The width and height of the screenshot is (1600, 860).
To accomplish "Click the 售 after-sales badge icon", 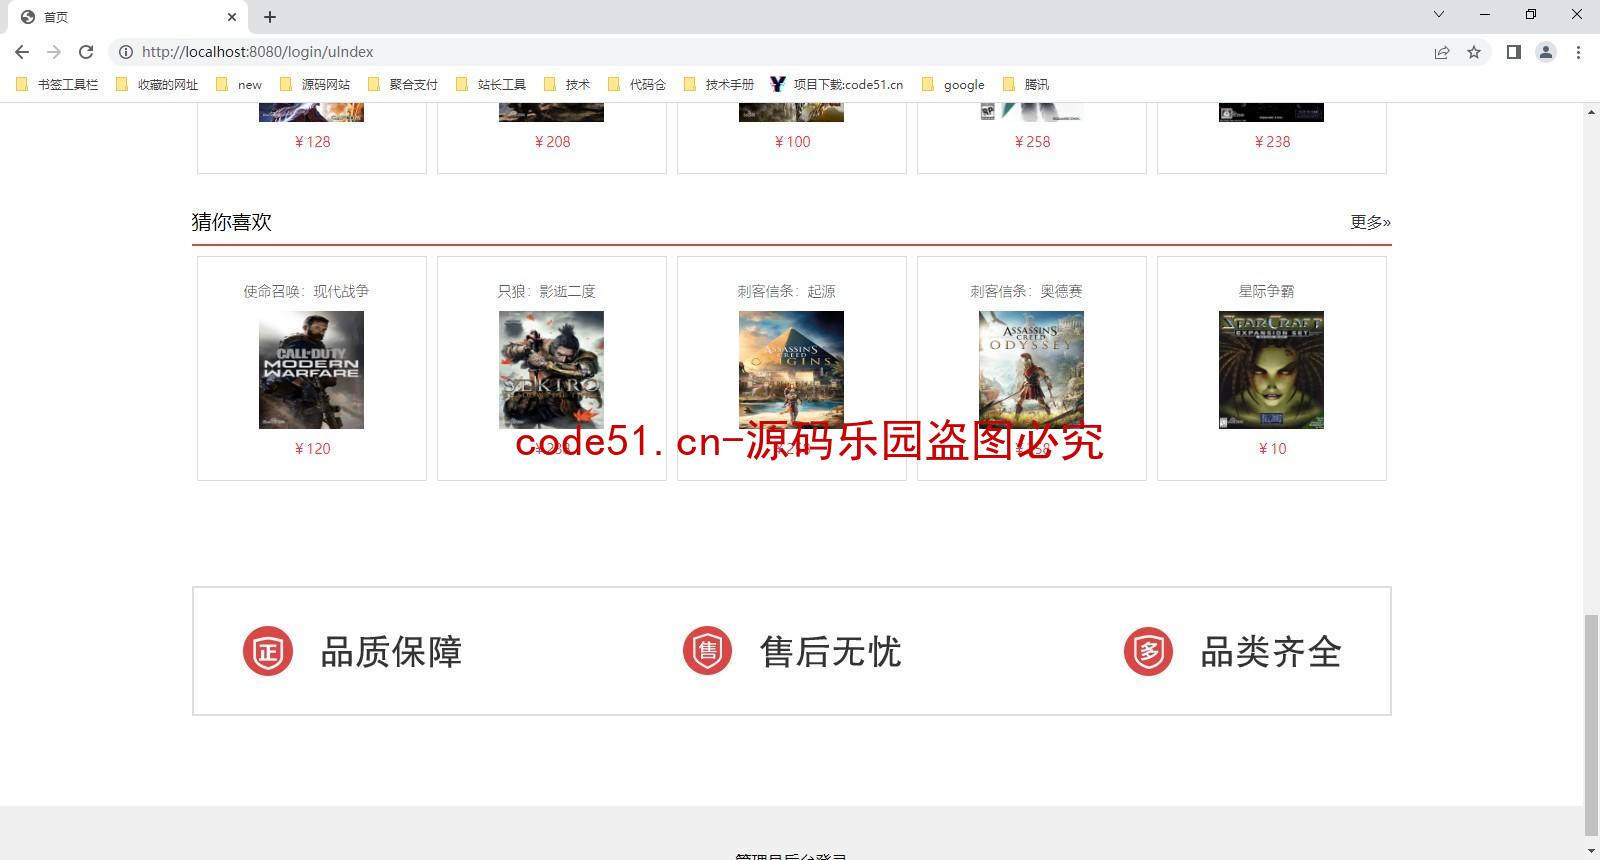I will click(708, 651).
